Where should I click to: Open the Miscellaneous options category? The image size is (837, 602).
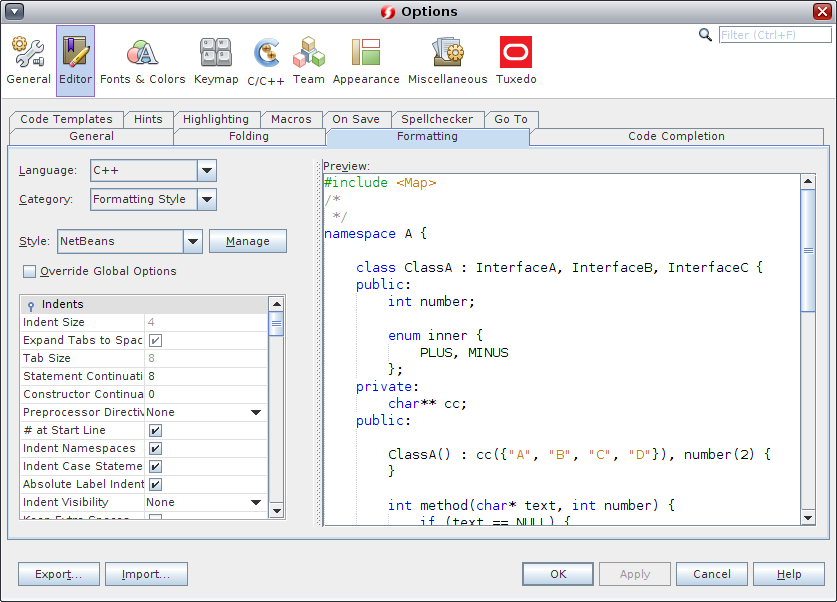pos(447,60)
